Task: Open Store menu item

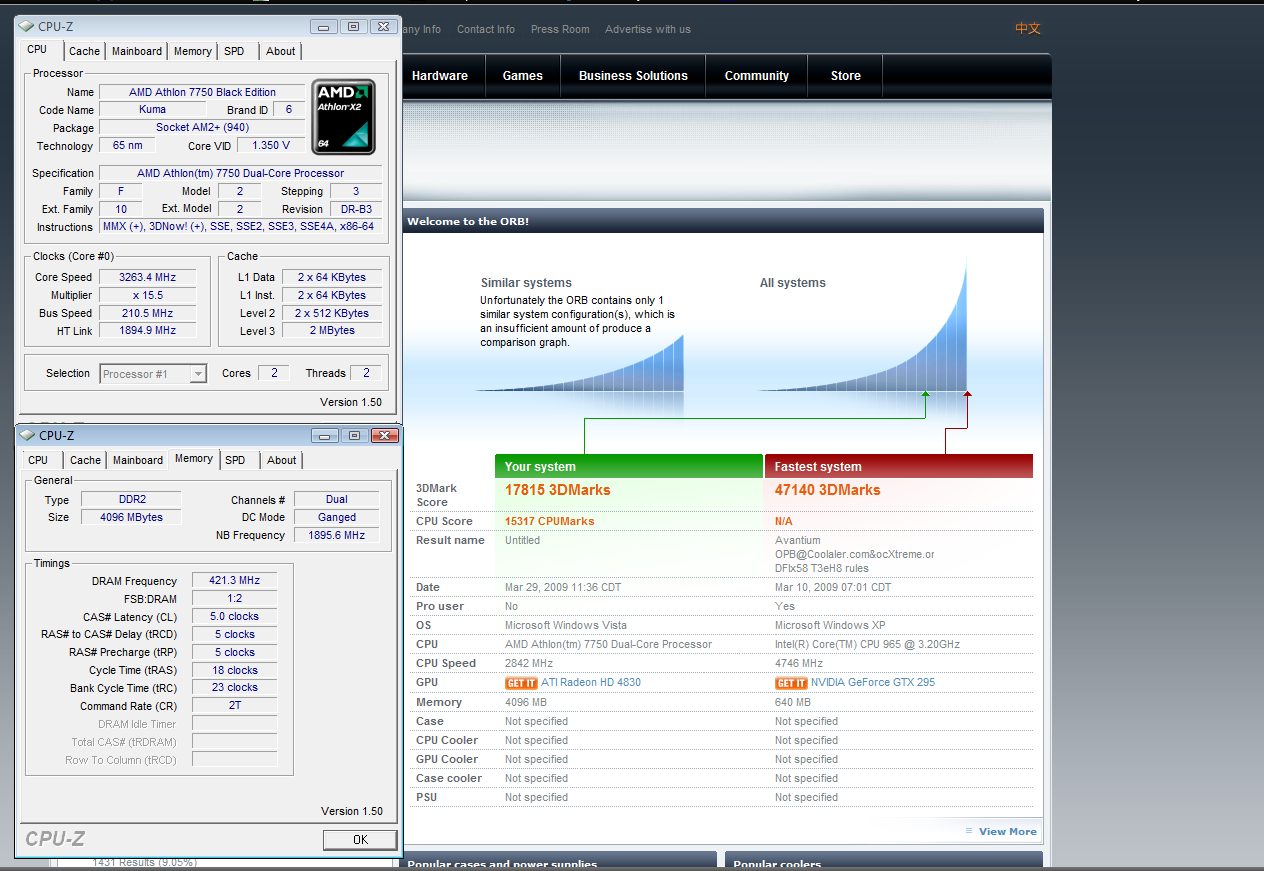Action: [x=846, y=76]
